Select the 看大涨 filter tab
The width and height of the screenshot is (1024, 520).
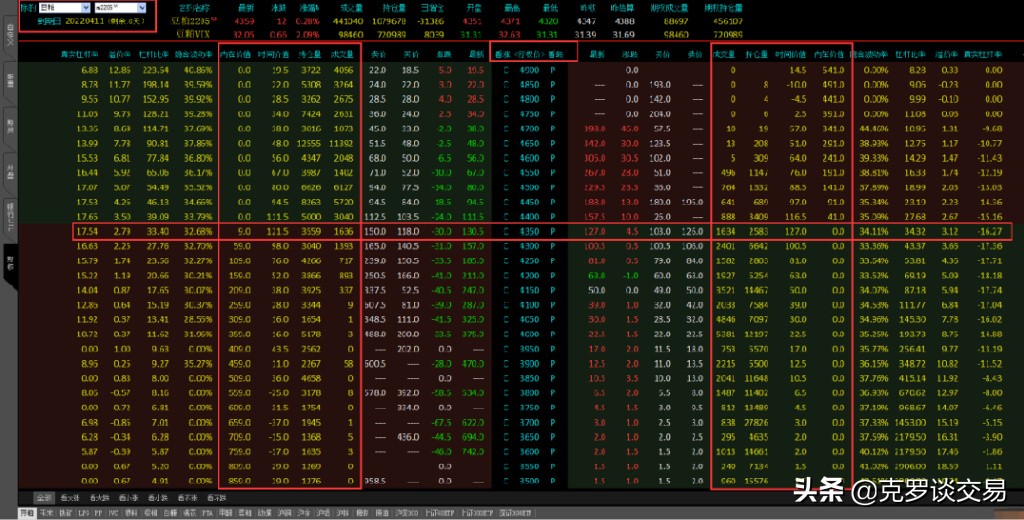click(70, 498)
